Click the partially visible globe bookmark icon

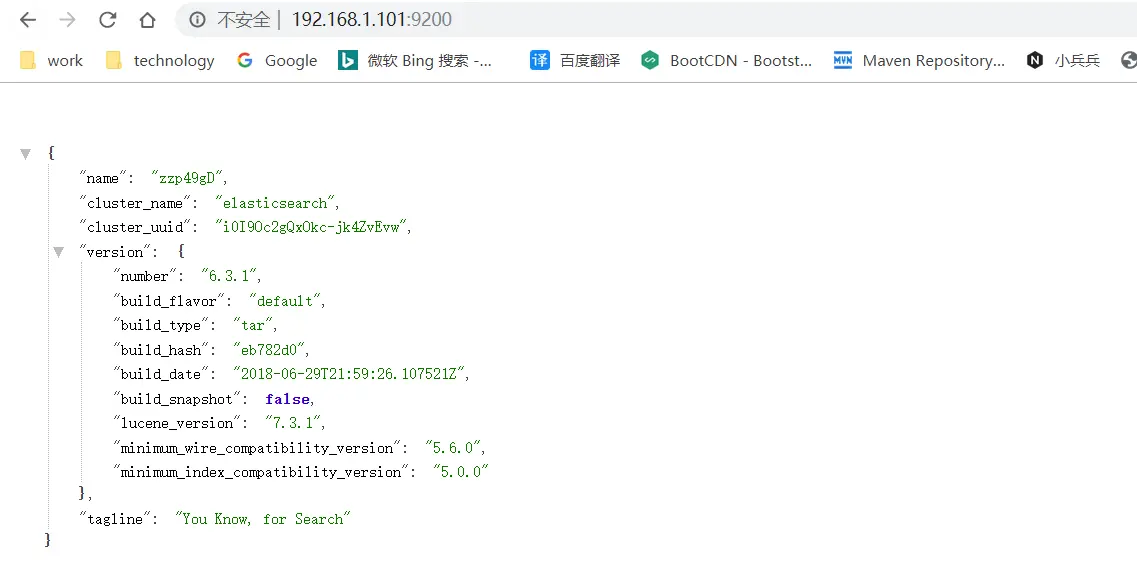pyautogui.click(x=1128, y=61)
